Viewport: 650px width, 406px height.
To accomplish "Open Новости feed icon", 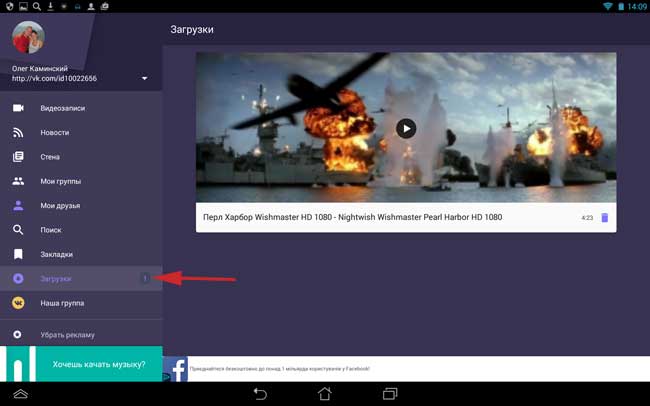I will 18,132.
